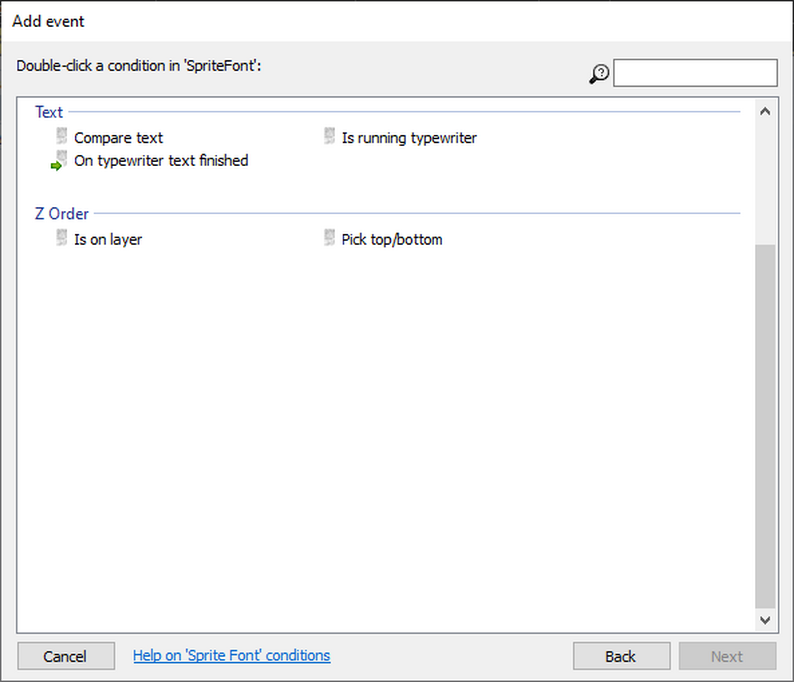Select the On typewriter text finished icon
Screen dimensions: 794x682
[x=59, y=161]
